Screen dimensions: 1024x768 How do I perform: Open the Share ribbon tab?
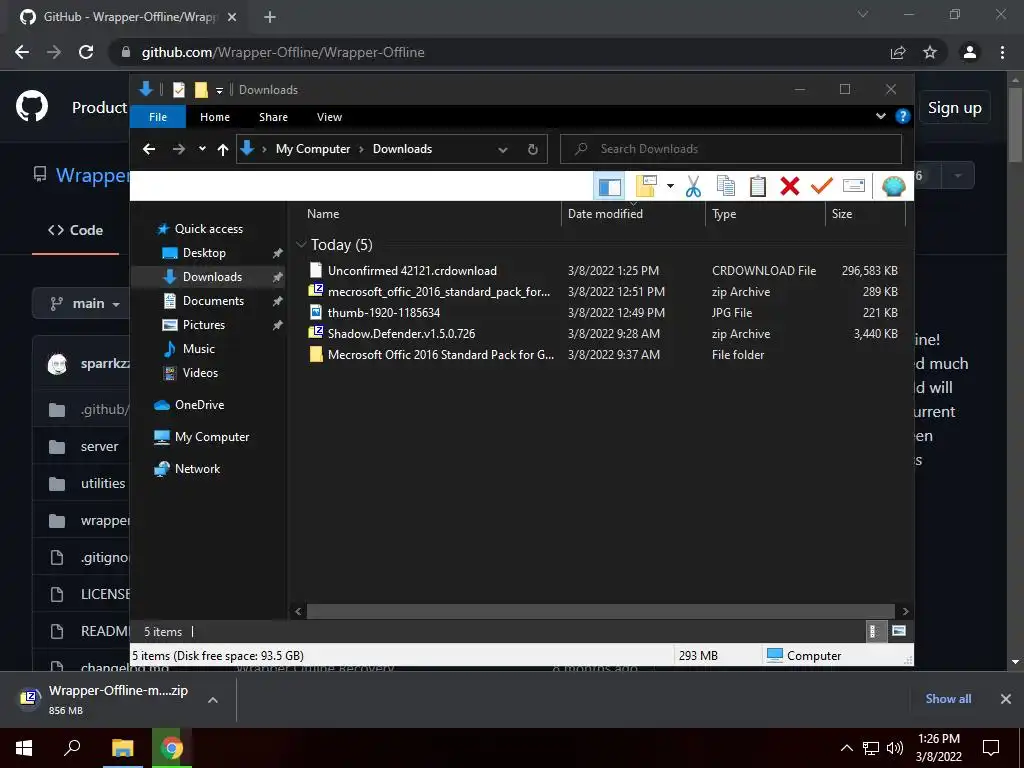click(x=273, y=117)
